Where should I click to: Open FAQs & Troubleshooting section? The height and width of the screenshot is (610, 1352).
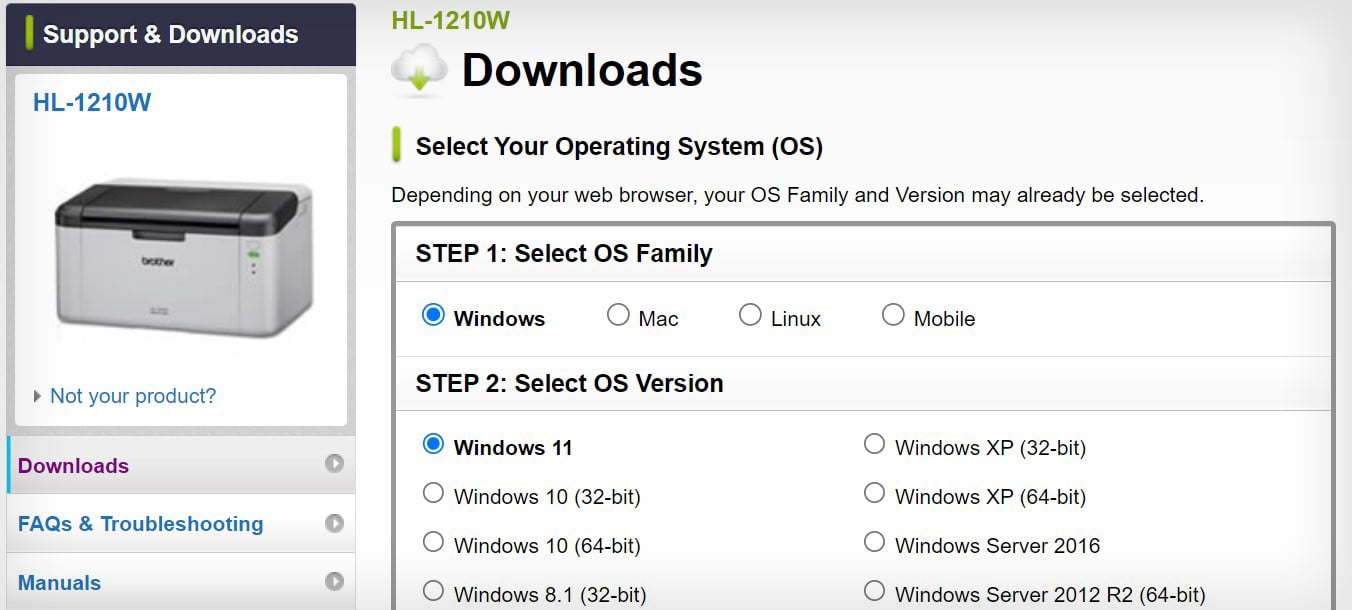point(141,524)
